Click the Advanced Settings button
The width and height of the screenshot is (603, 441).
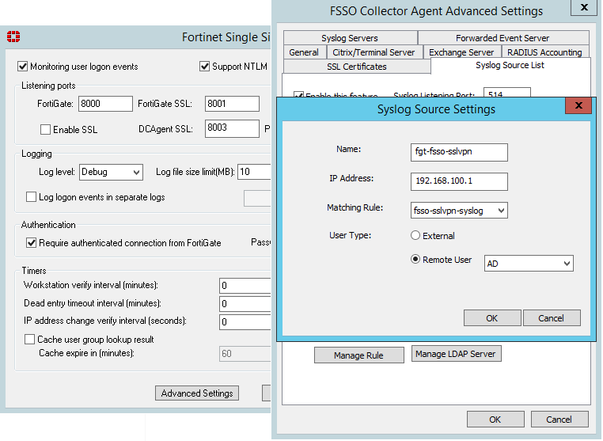197,393
